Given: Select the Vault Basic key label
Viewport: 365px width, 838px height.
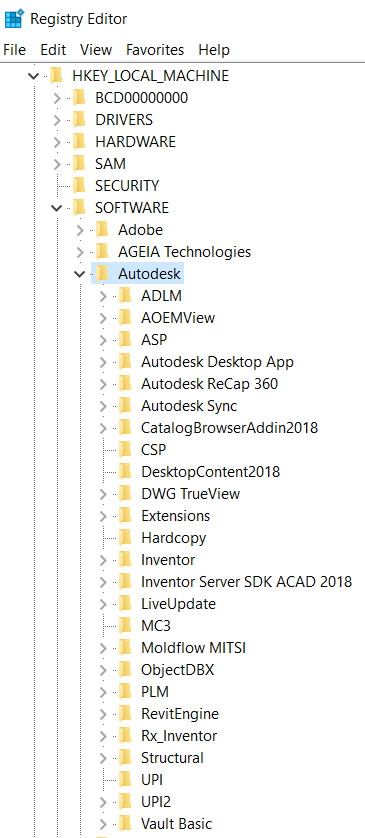Looking at the screenshot, I should coord(176,824).
